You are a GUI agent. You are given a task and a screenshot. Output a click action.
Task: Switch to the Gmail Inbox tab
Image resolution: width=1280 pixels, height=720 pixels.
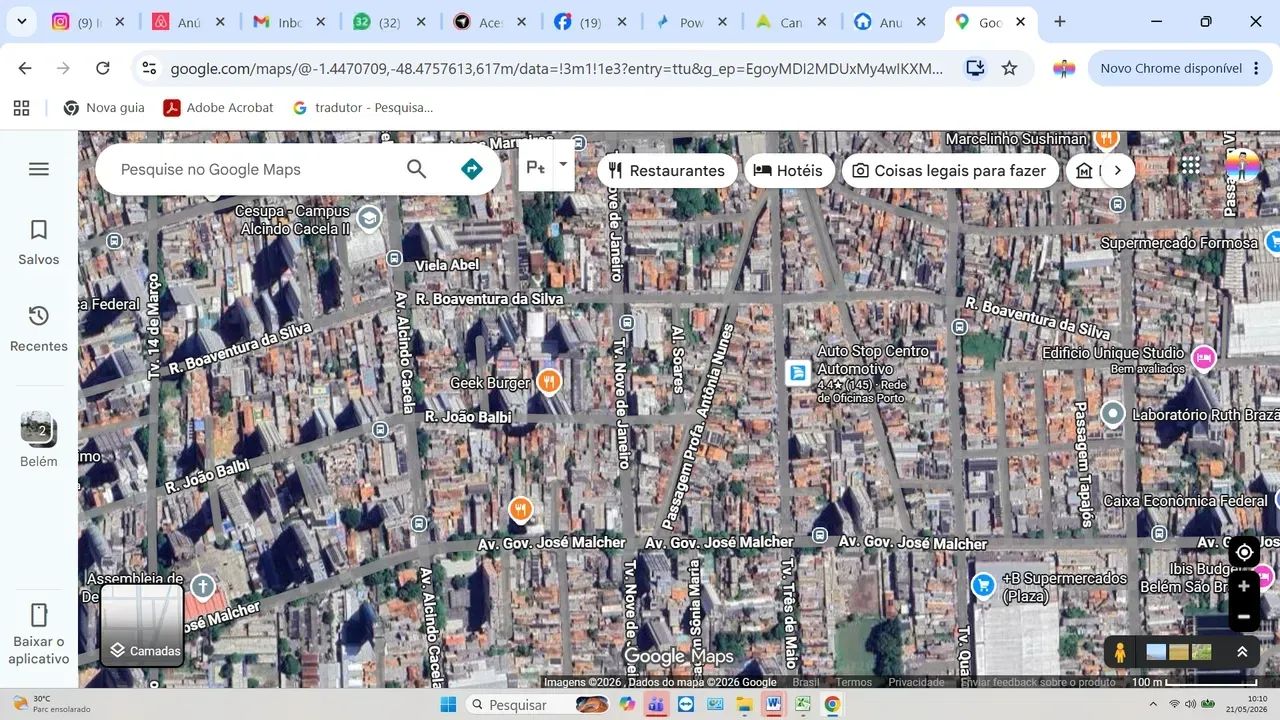click(x=288, y=22)
